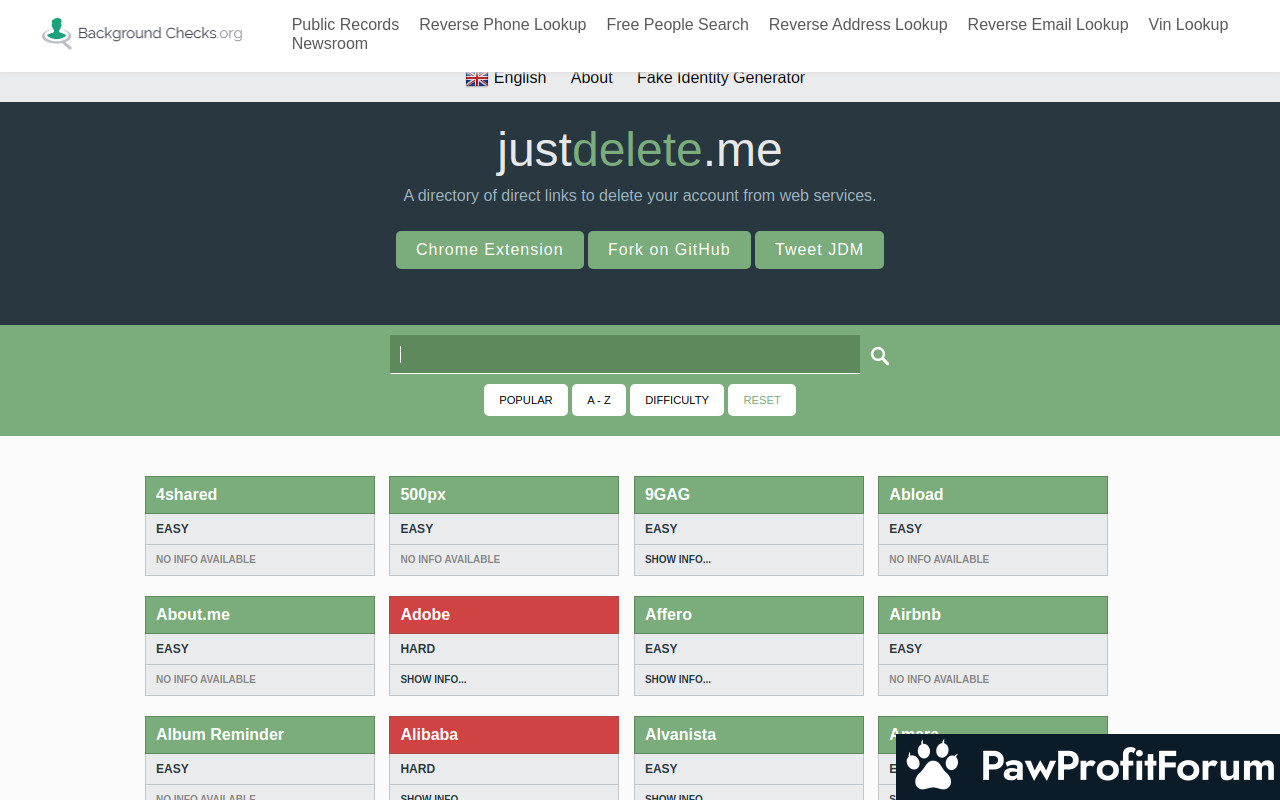1280x800 pixels.
Task: Click the HARD label under Alibaba
Action: pyautogui.click(x=418, y=769)
